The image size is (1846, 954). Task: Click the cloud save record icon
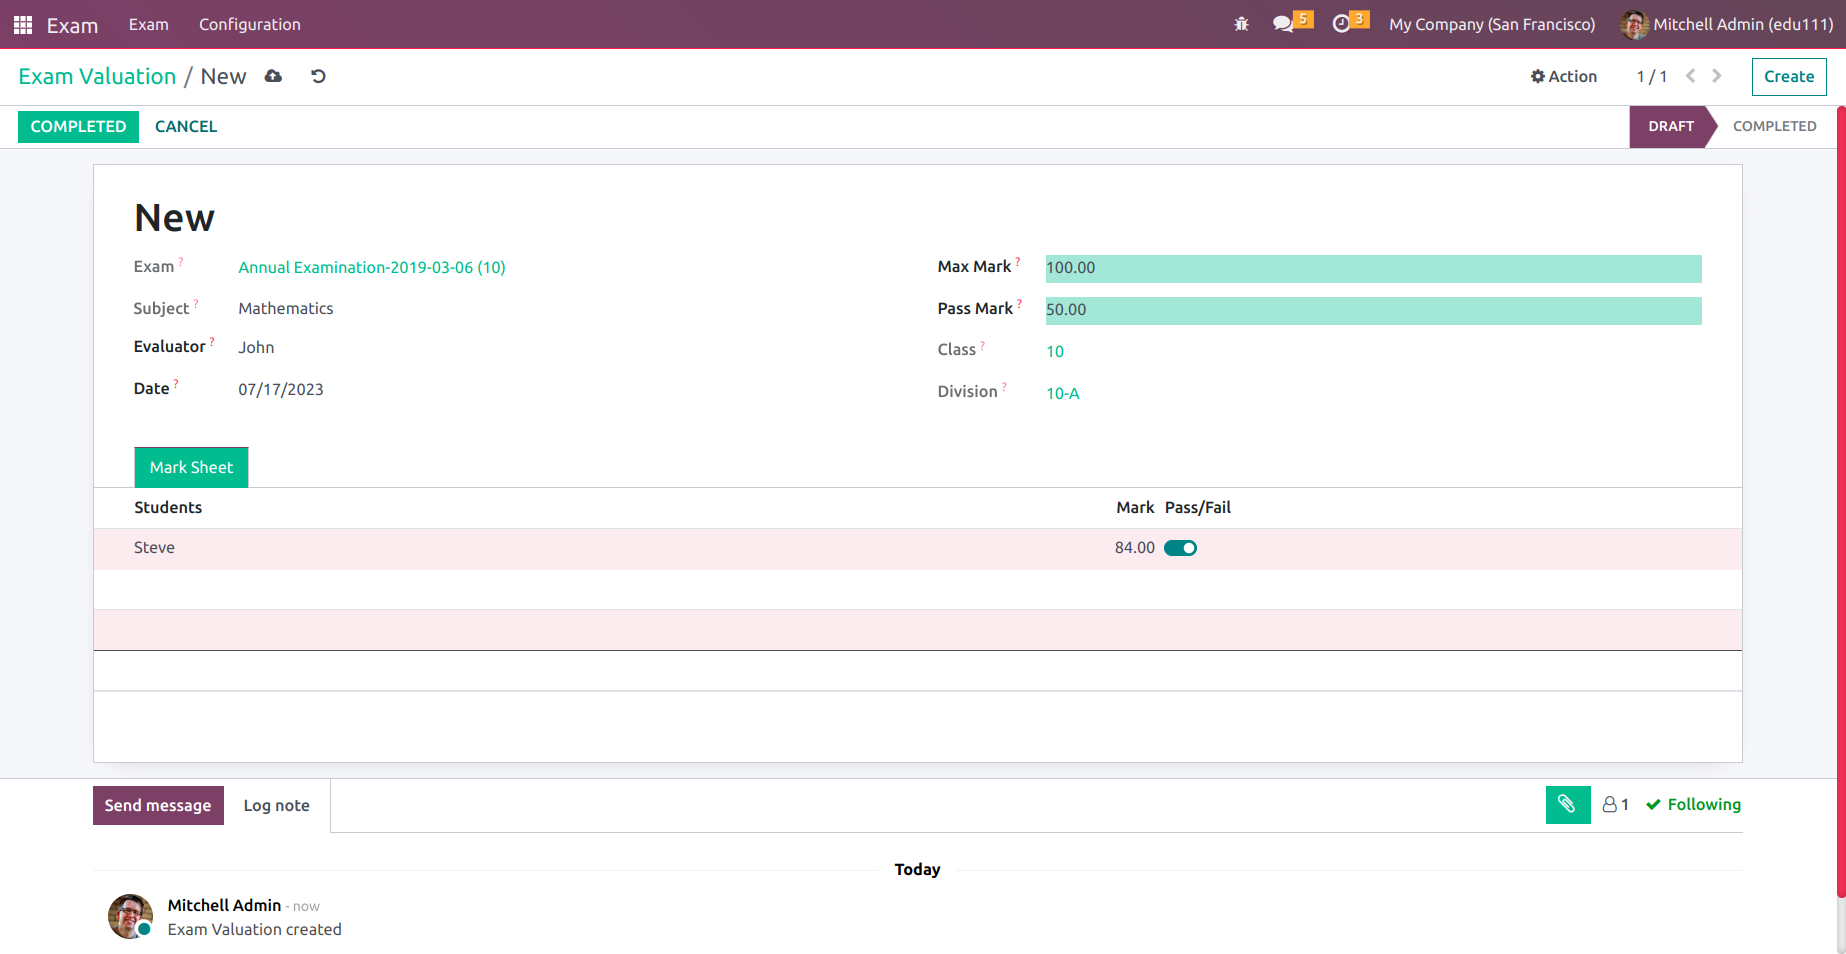pos(273,77)
